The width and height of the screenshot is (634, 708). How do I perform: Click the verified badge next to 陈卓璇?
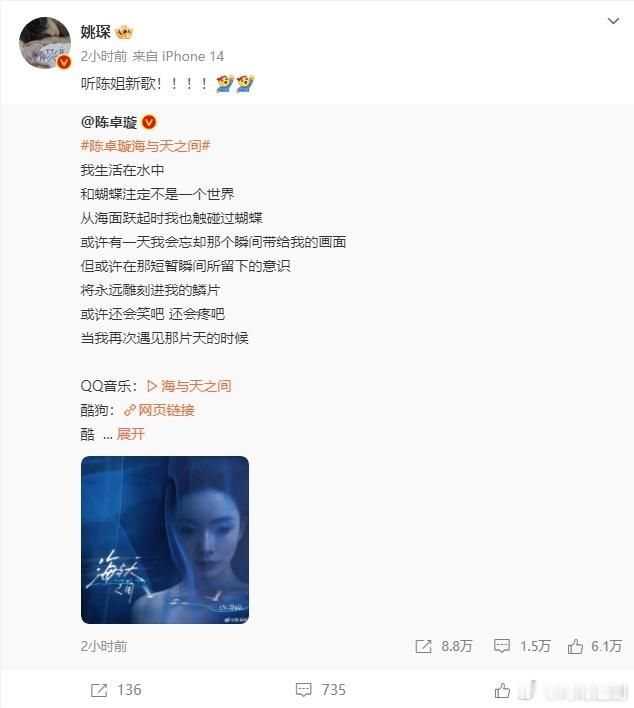pyautogui.click(x=149, y=122)
